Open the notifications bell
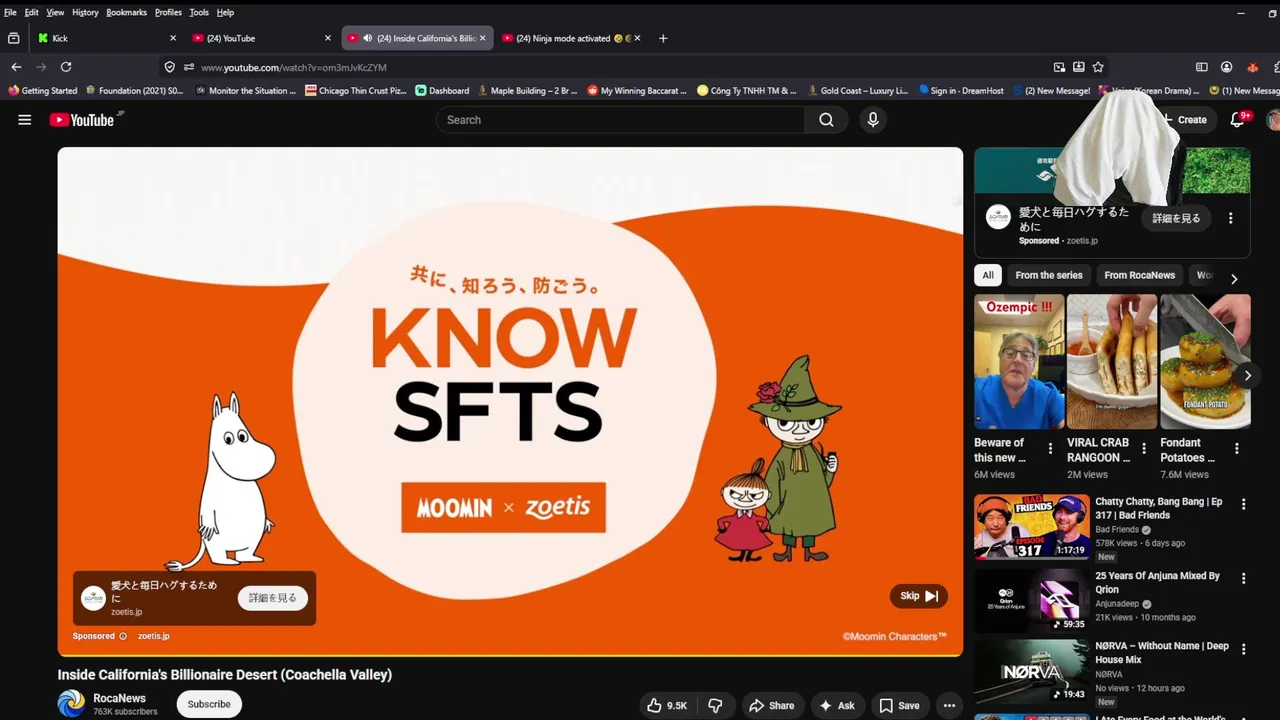Screen dimensions: 1280x720 [x=1238, y=120]
